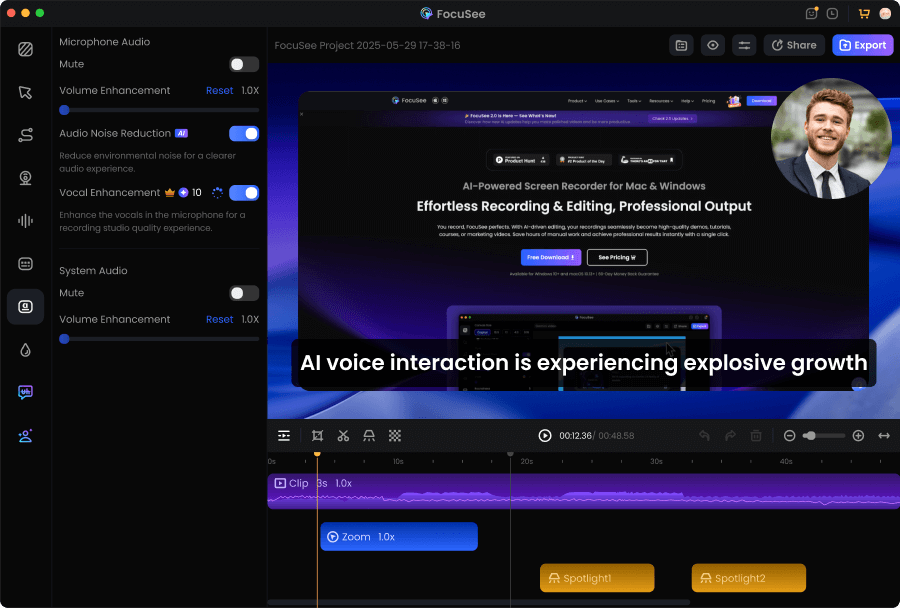The width and height of the screenshot is (900, 608).
Task: Click the Share button
Action: click(793, 45)
